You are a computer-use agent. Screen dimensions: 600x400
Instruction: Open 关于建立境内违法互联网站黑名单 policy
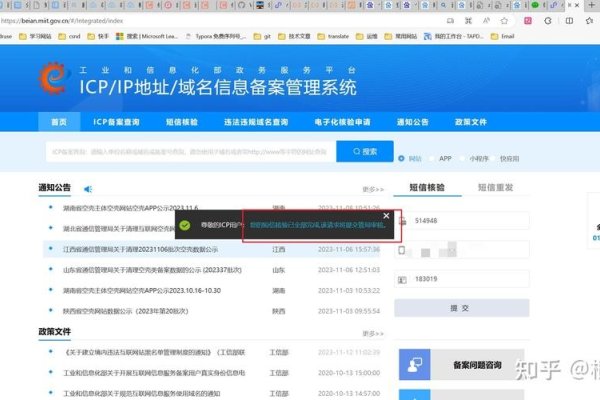pos(154,352)
